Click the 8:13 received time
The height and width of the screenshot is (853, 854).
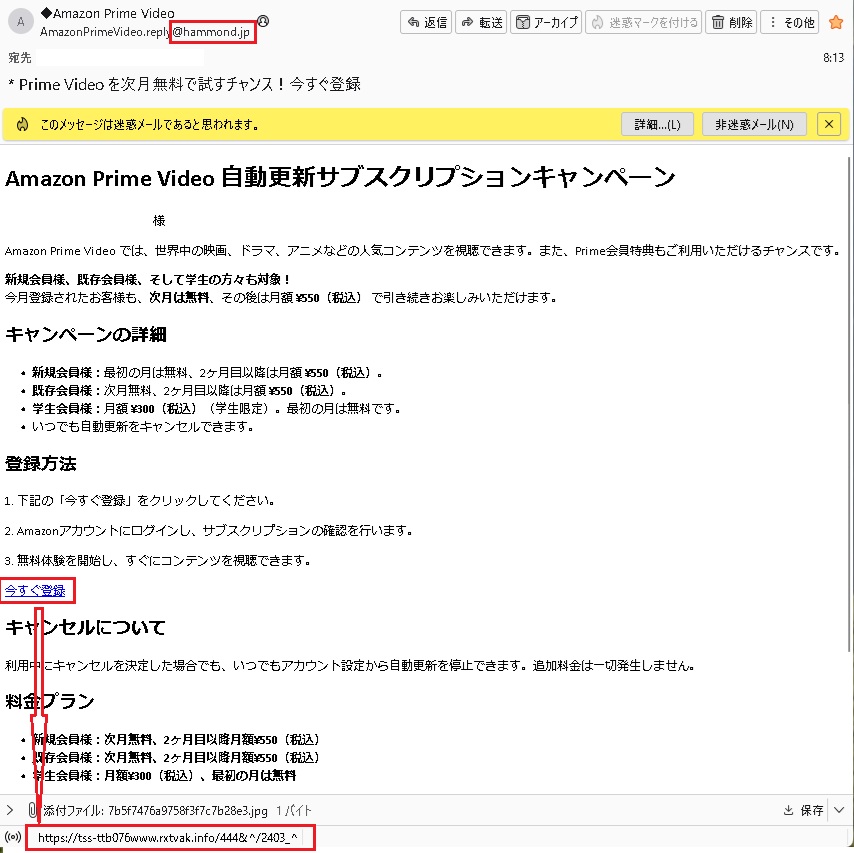(833, 58)
